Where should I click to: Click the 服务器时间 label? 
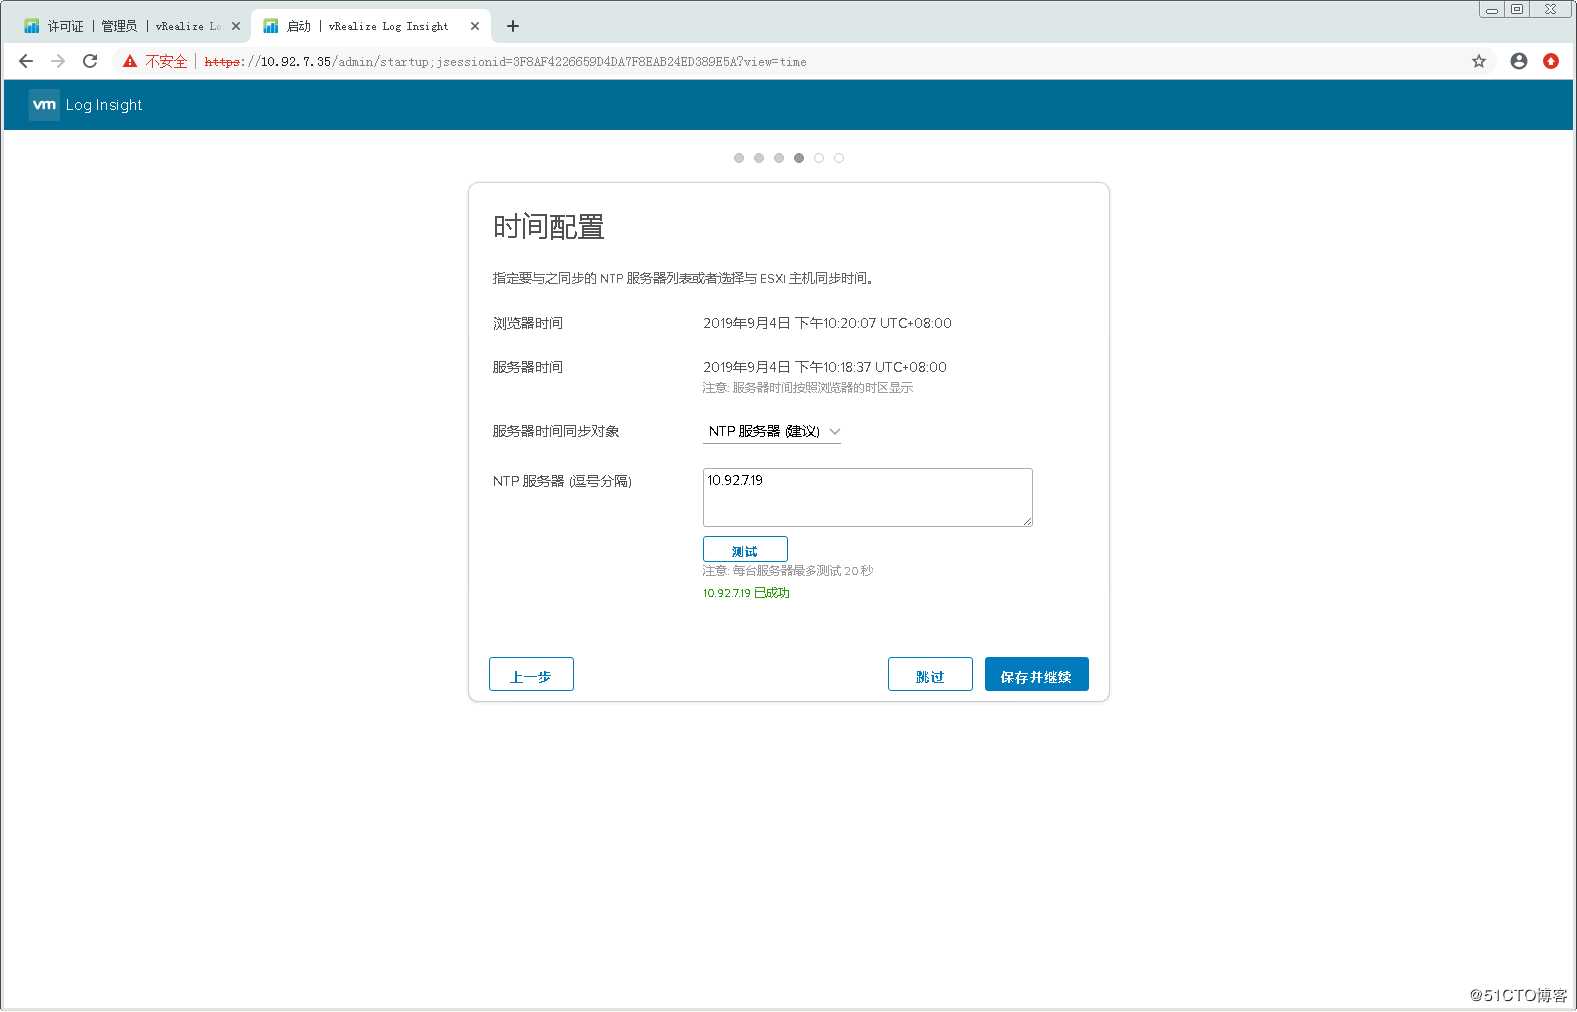click(528, 367)
